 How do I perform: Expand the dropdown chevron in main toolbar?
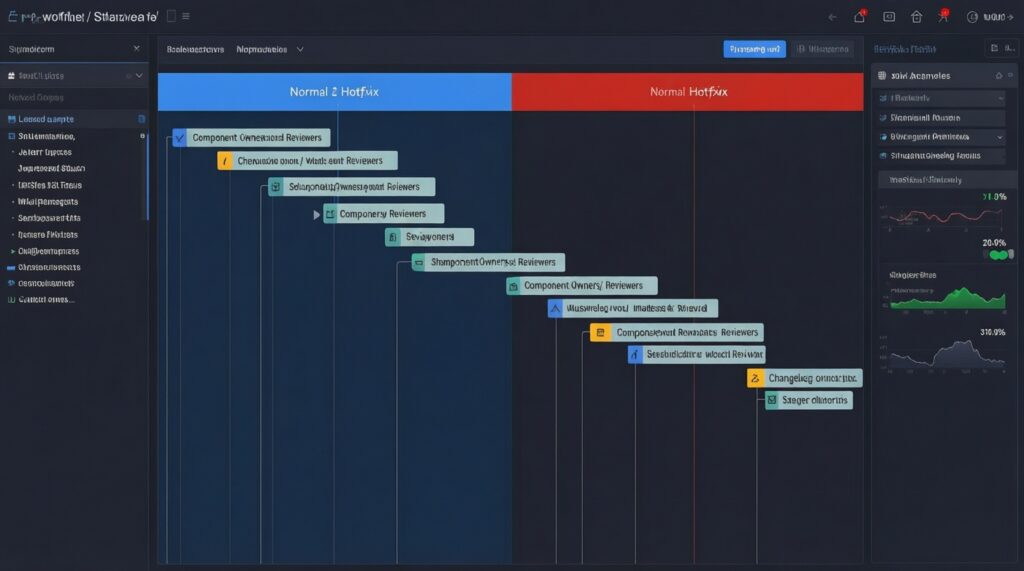[300, 49]
